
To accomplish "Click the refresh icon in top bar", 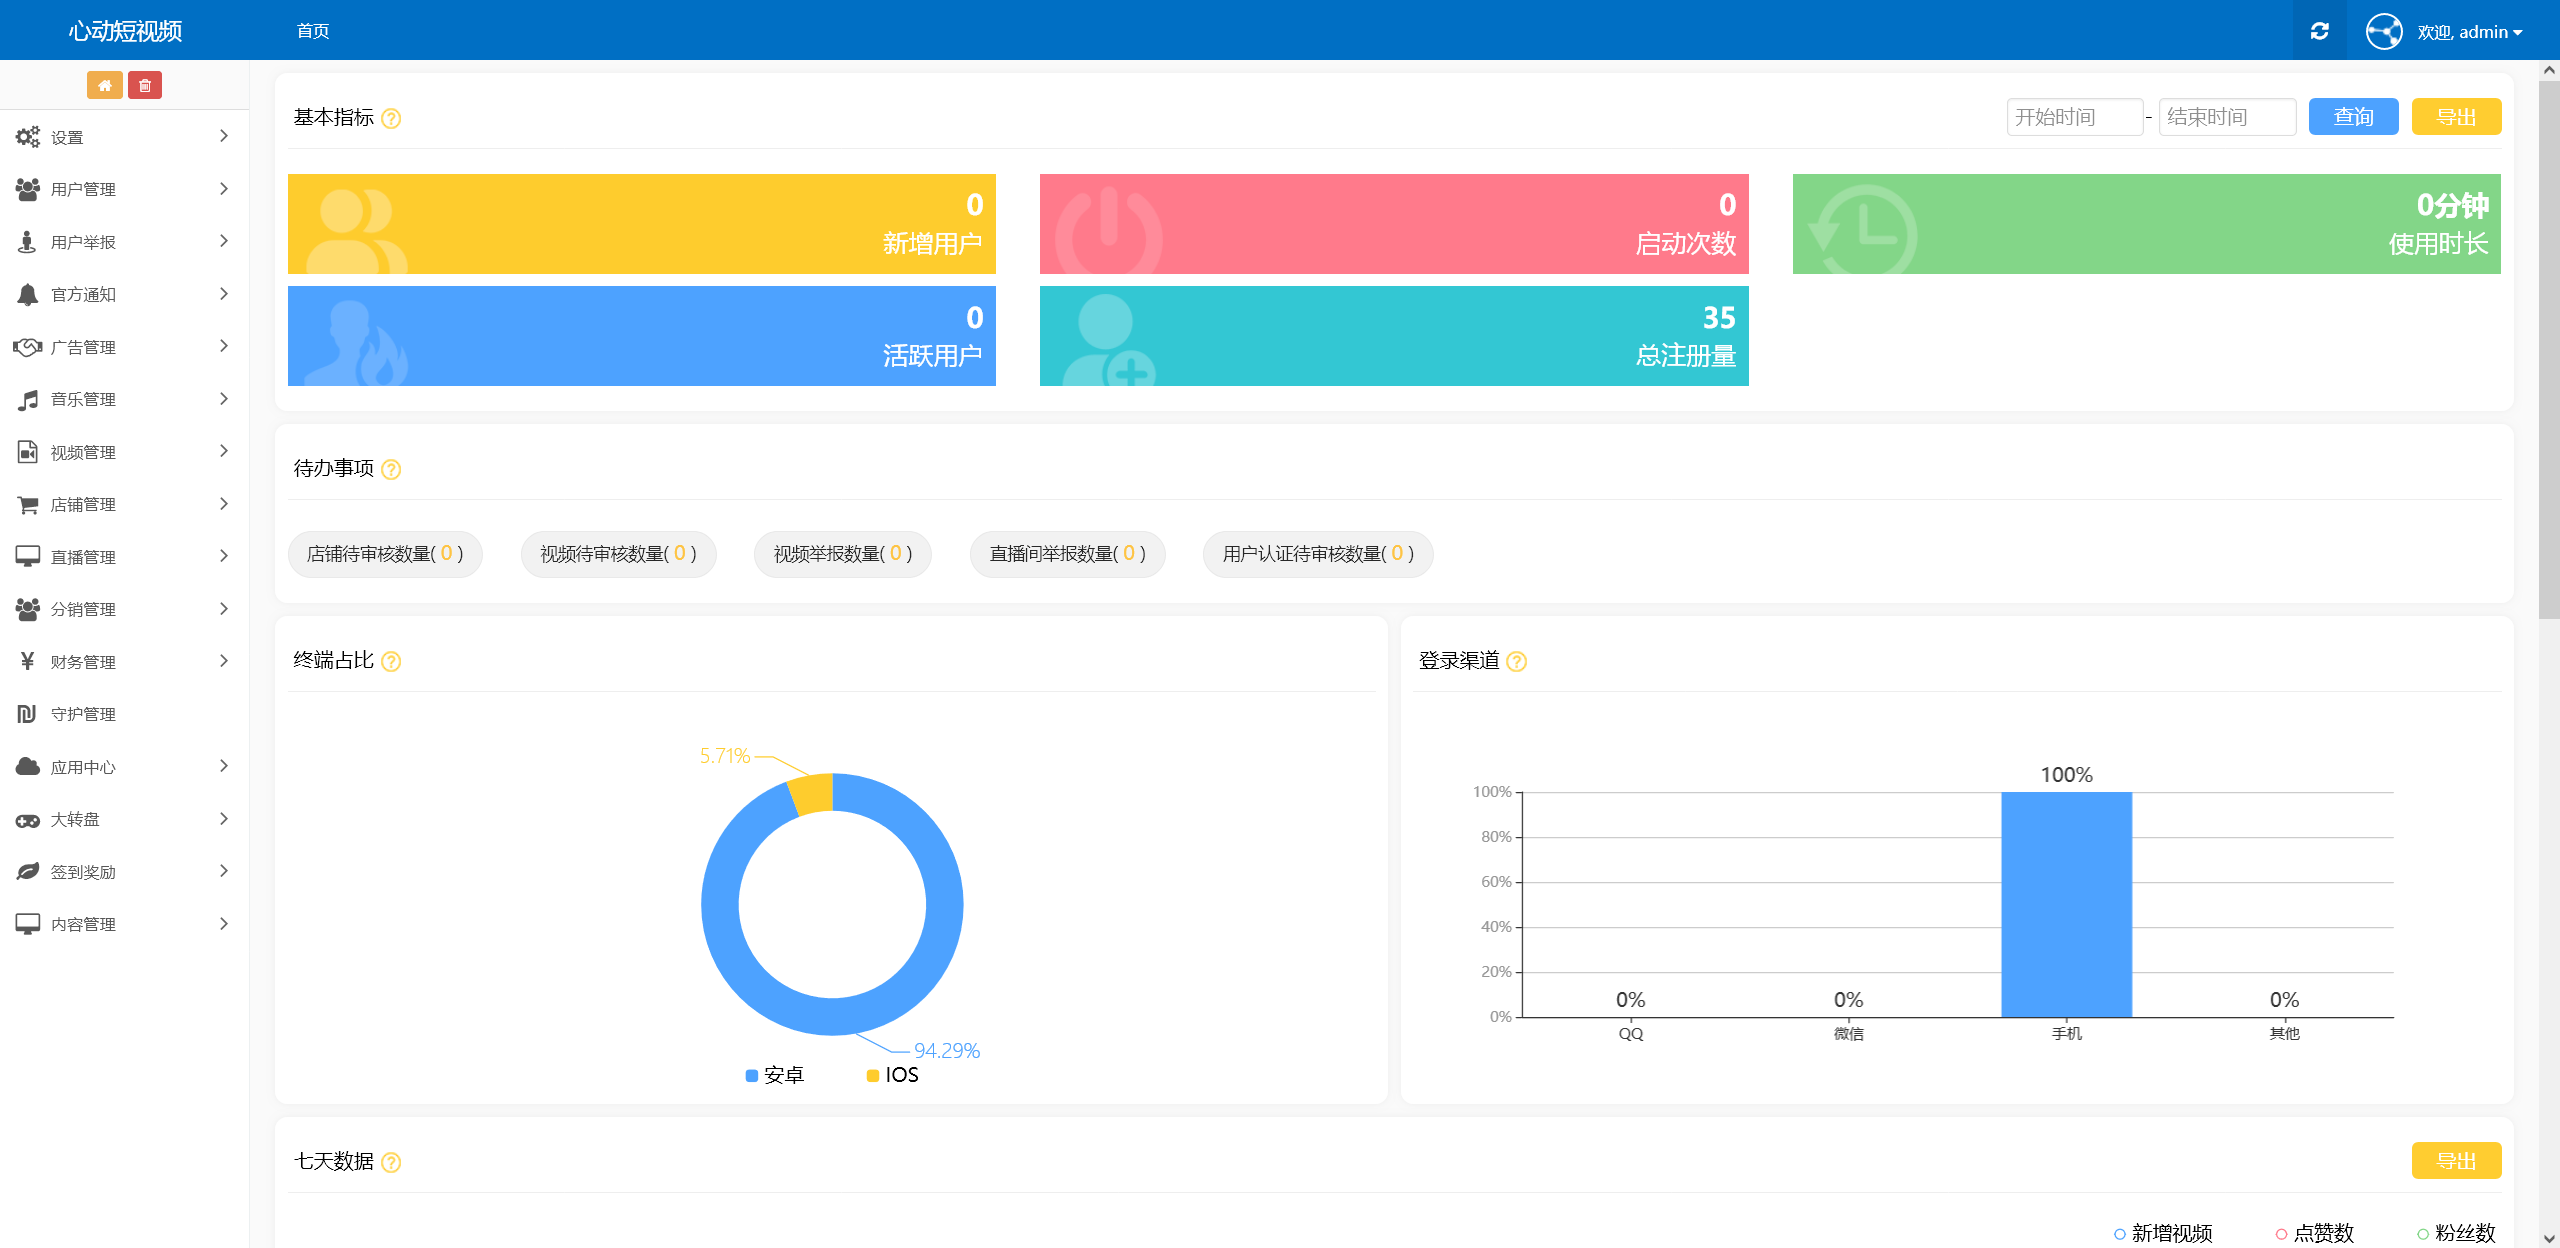I will [2320, 30].
